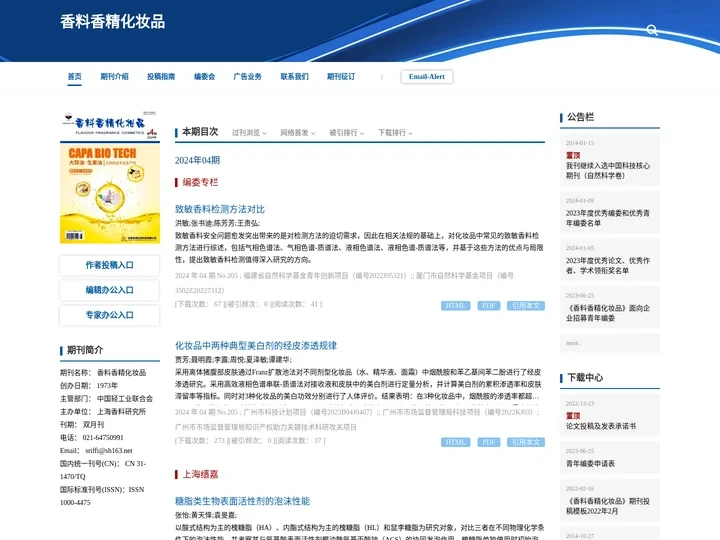Open download 论文投稿及发表承诺书
The width and height of the screenshot is (720, 540).
(601, 426)
